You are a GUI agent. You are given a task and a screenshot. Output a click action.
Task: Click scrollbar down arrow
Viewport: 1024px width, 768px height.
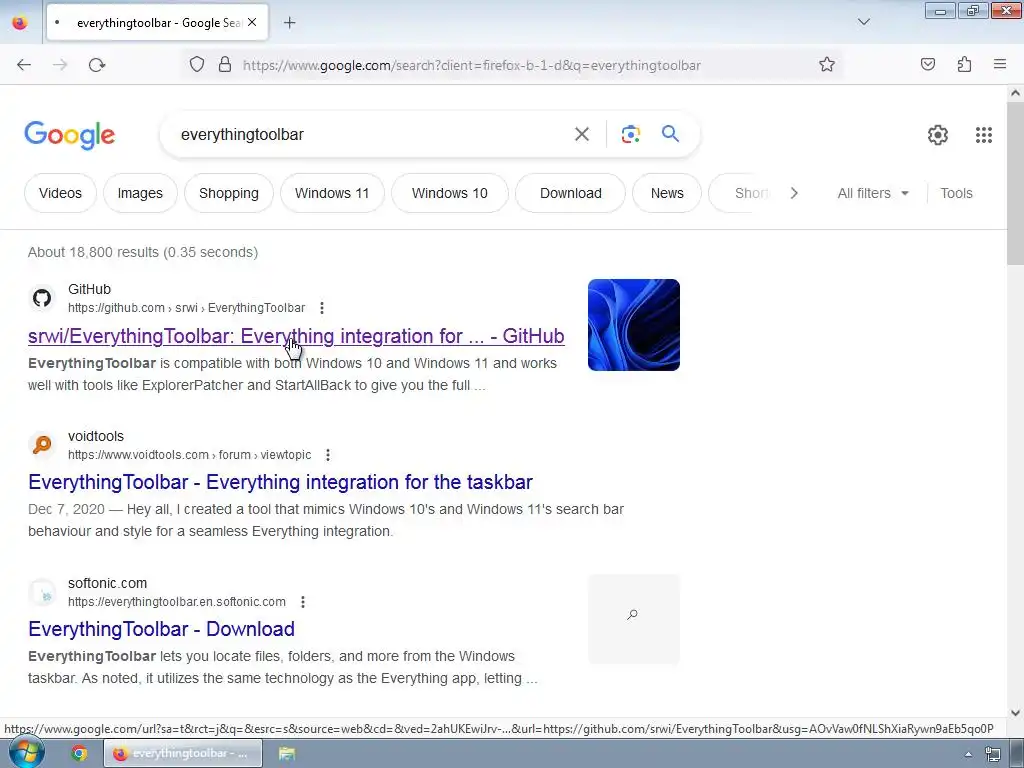[x=1015, y=713]
